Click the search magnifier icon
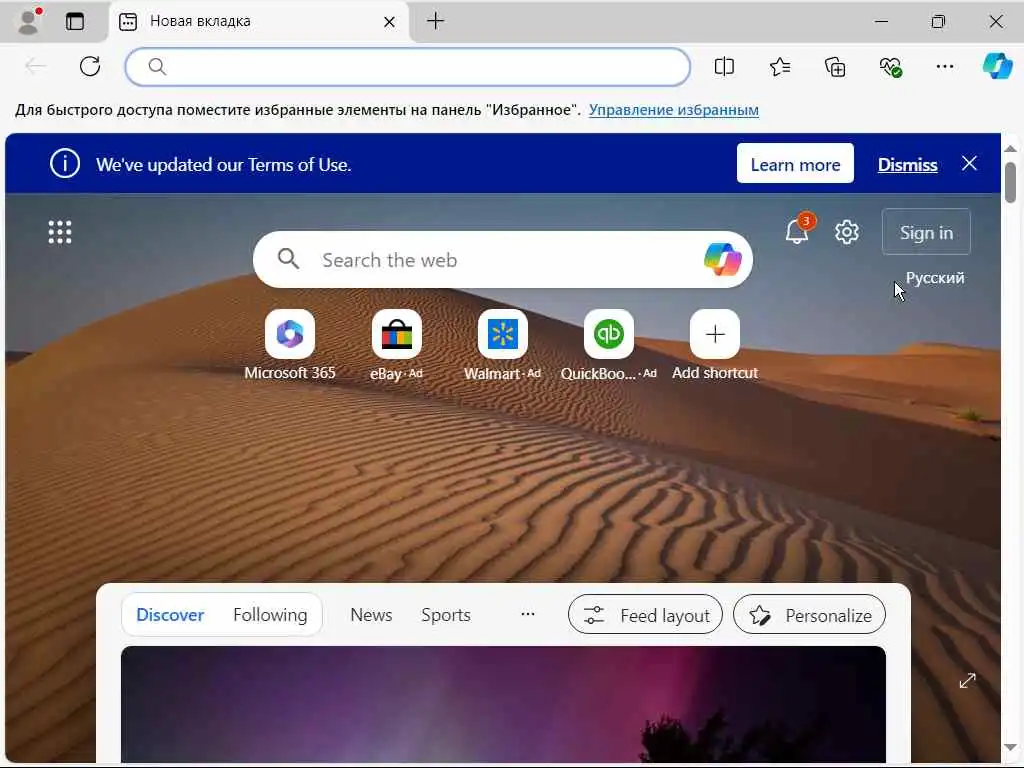Image resolution: width=1024 pixels, height=768 pixels. 288,259
